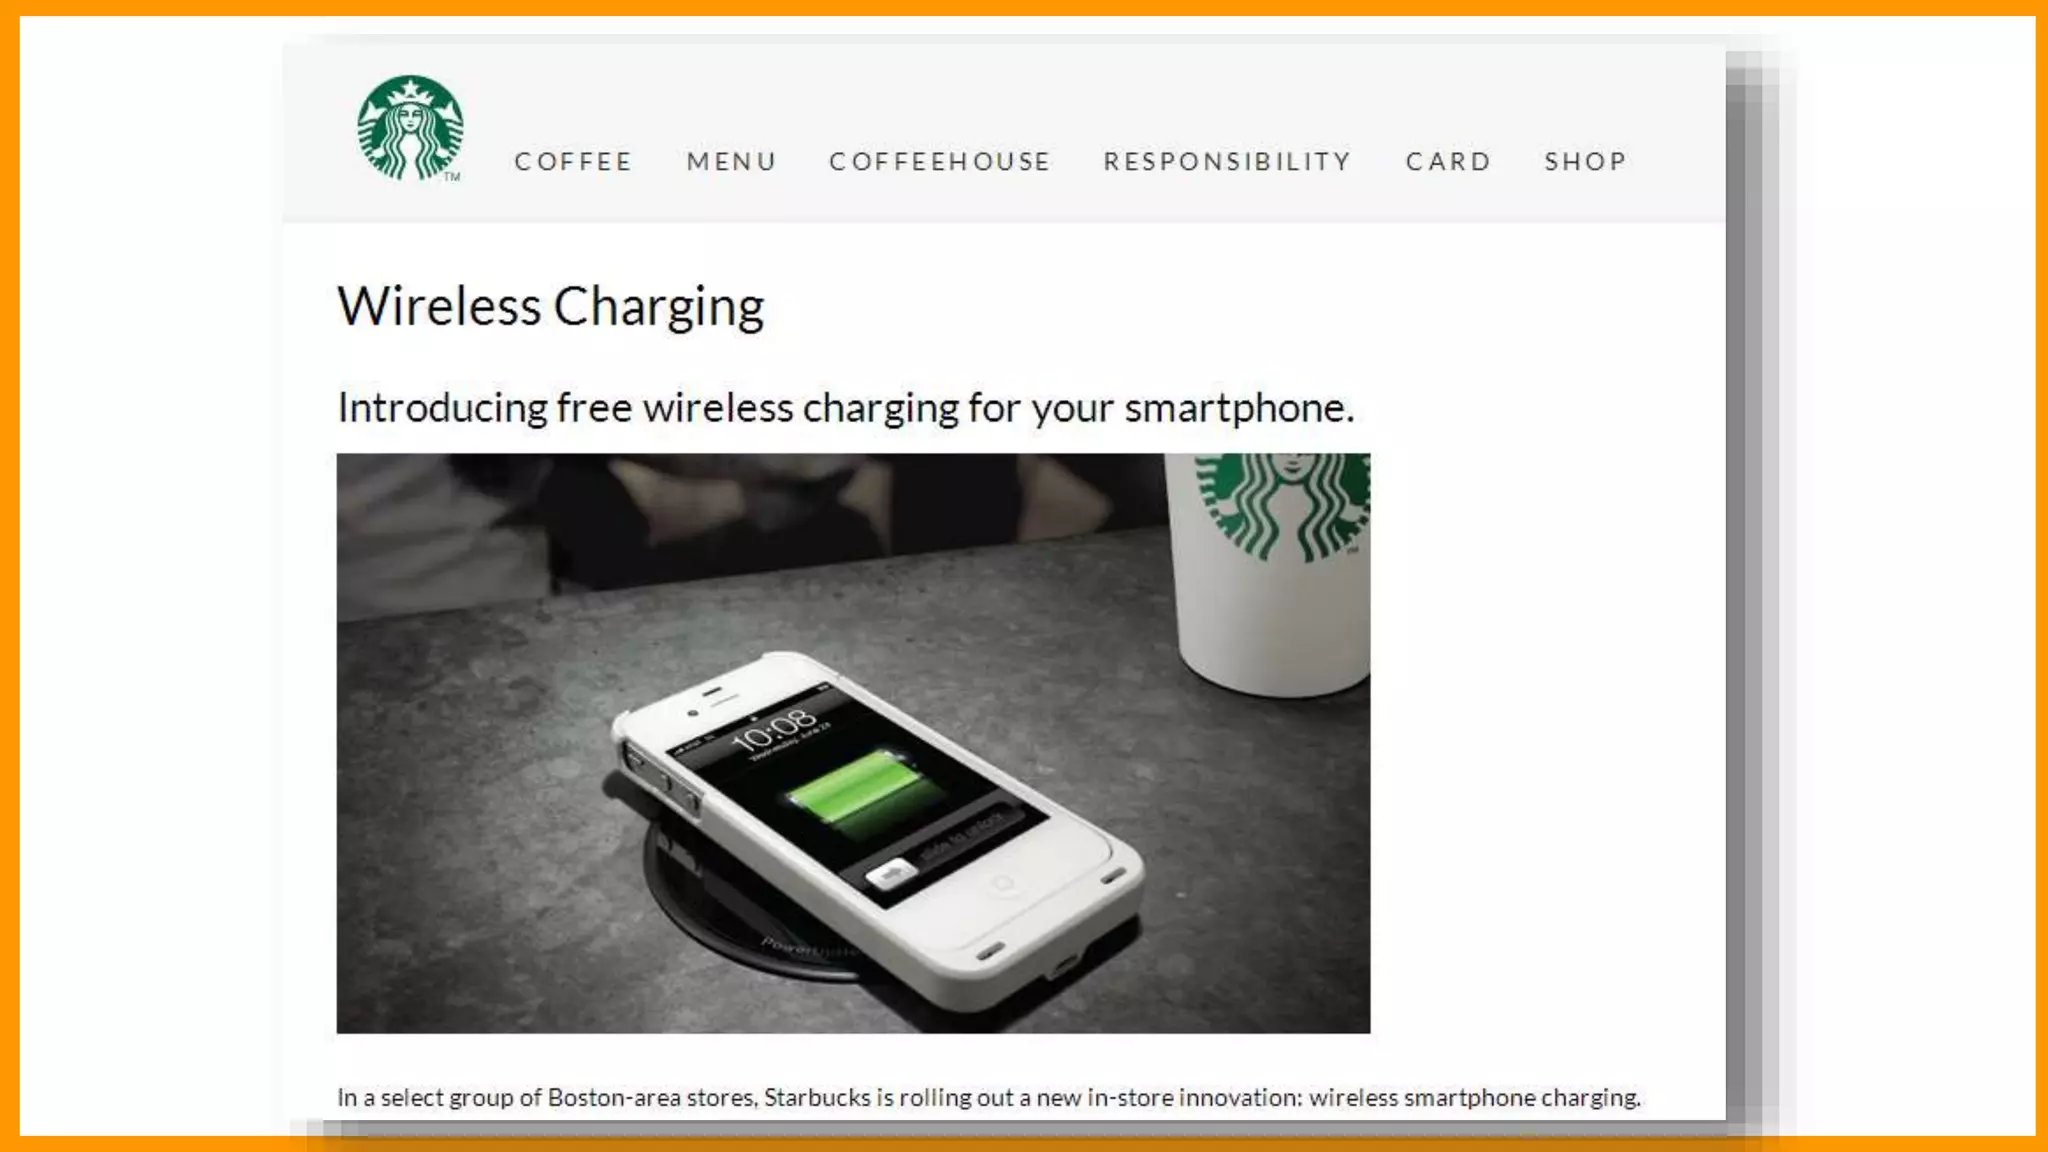Screen dimensions: 2048x1152
Task: Click the white phone case in photo
Action: coord(880,830)
